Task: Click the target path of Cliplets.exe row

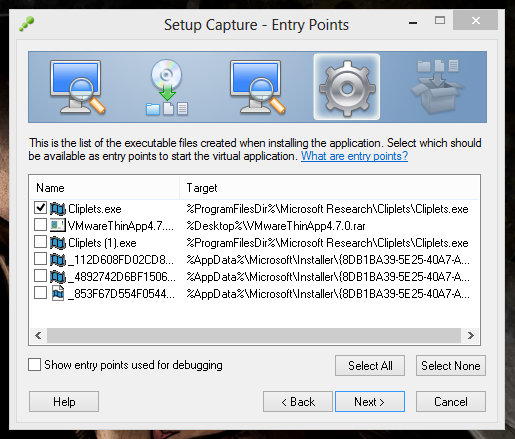Action: pyautogui.click(x=327, y=209)
